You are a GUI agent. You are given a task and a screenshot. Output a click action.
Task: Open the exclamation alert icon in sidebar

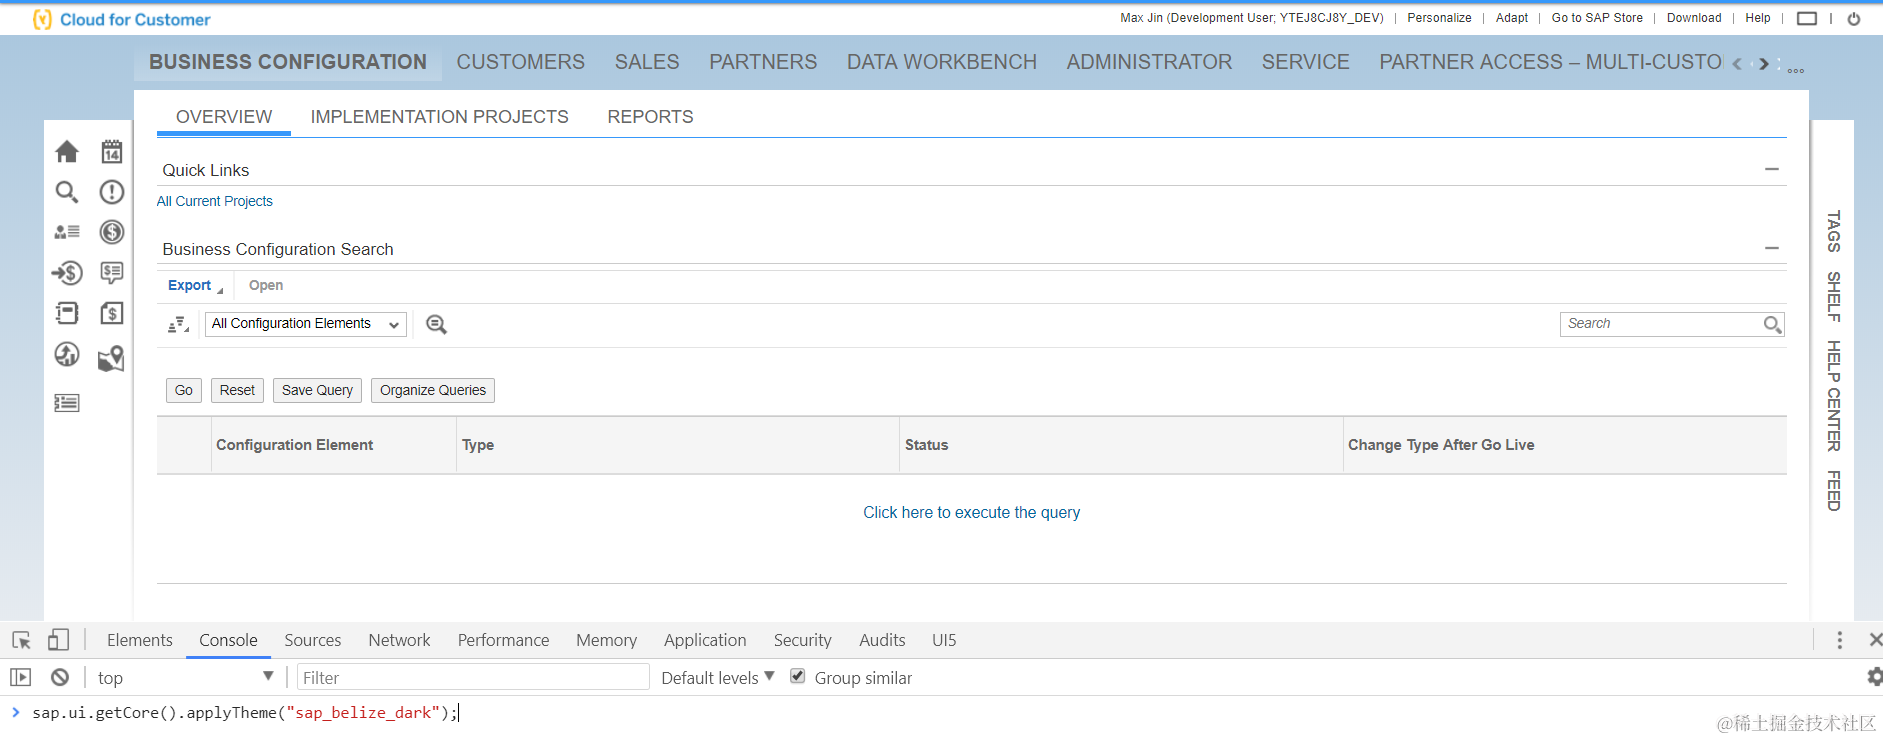pos(112,192)
